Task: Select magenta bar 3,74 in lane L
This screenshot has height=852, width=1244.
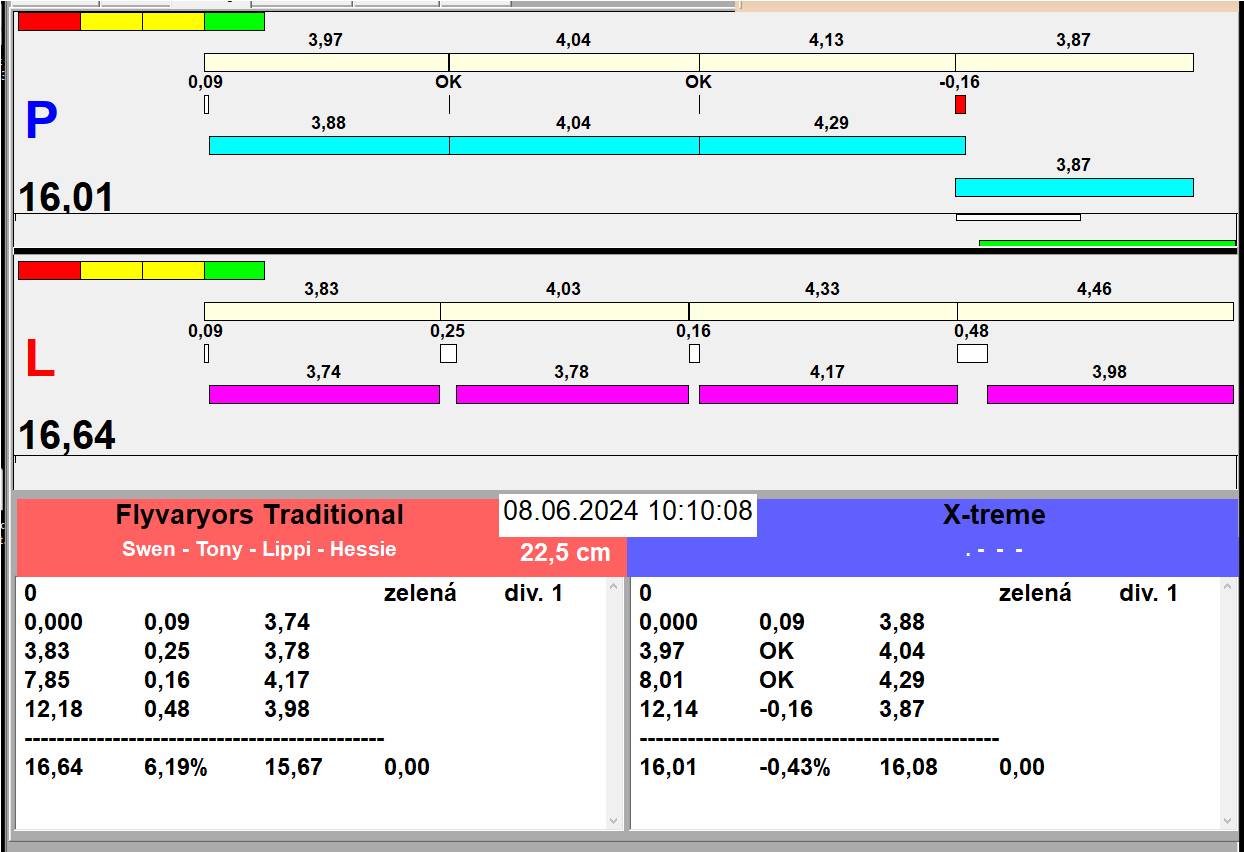Action: tap(324, 394)
